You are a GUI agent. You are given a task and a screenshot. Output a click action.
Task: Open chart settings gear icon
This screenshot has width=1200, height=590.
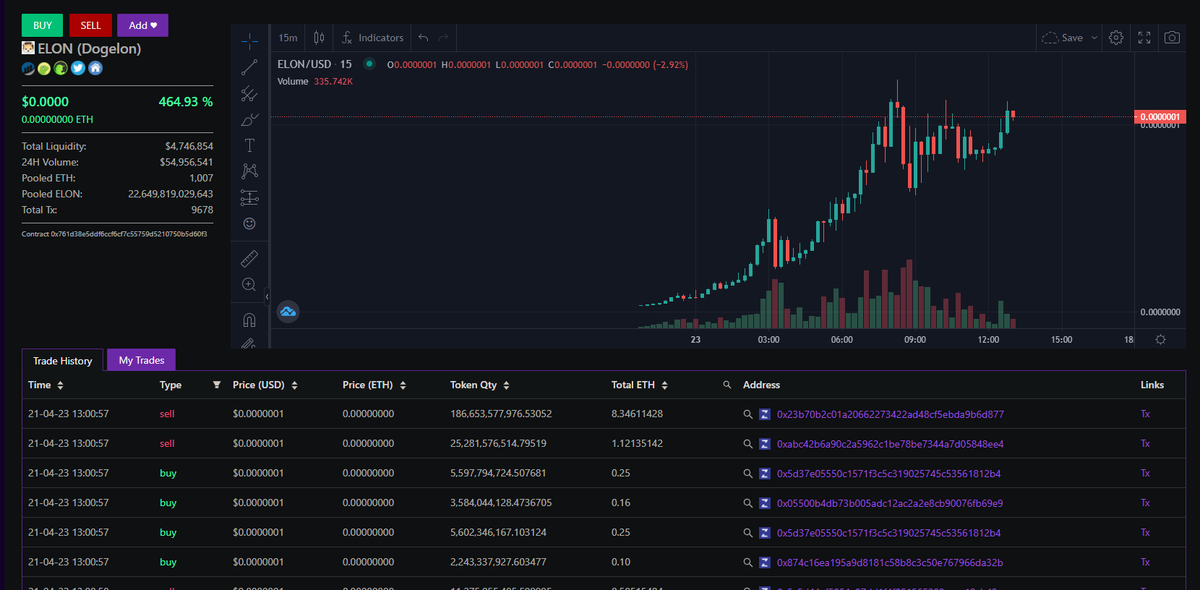point(1117,38)
